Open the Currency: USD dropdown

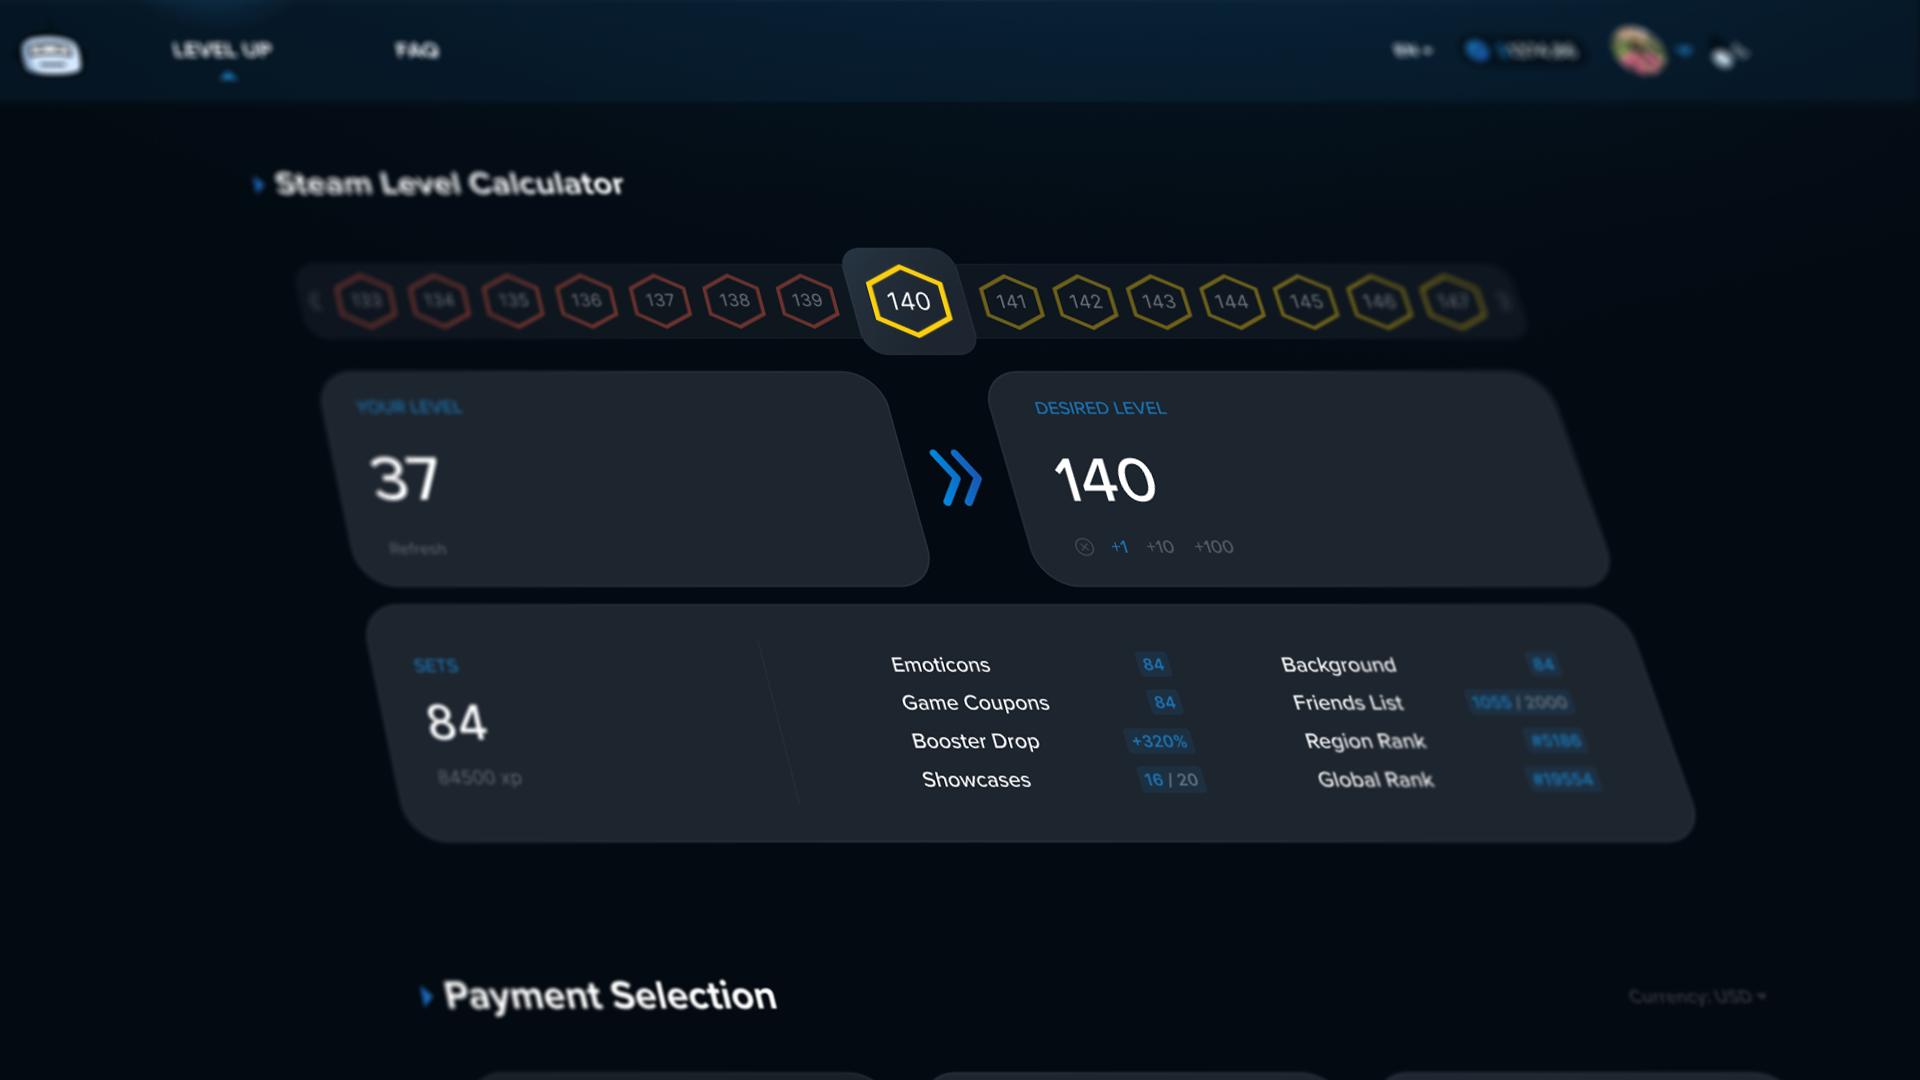tap(1697, 996)
